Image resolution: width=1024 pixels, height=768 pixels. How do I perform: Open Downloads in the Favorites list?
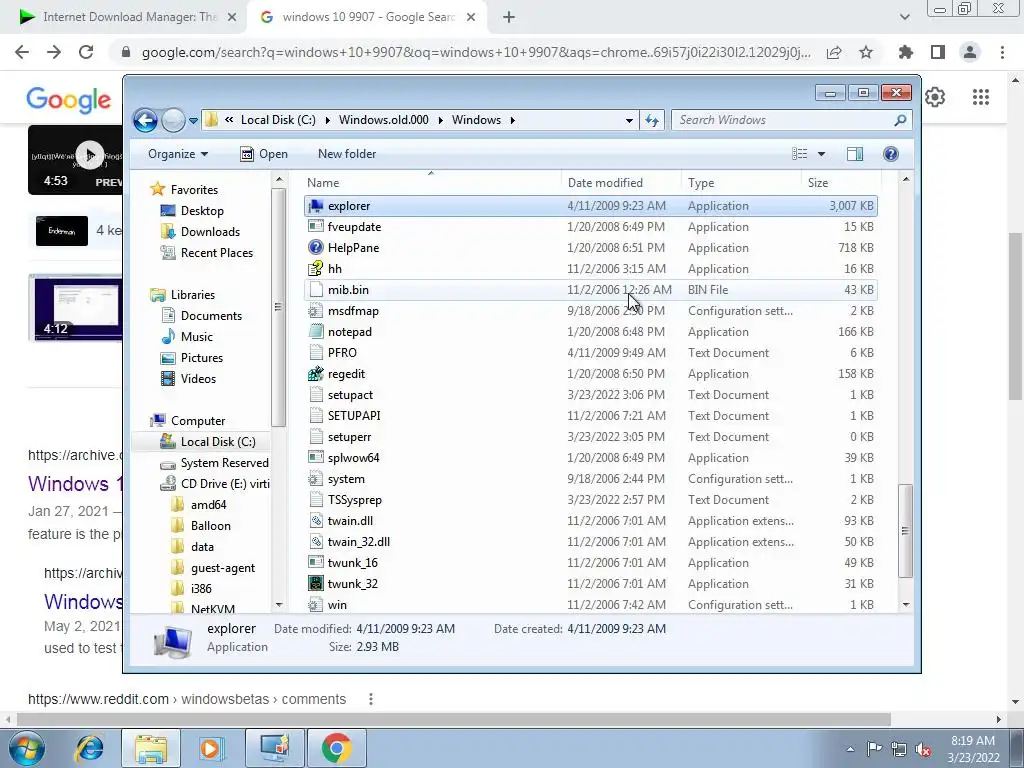pyautogui.click(x=210, y=232)
